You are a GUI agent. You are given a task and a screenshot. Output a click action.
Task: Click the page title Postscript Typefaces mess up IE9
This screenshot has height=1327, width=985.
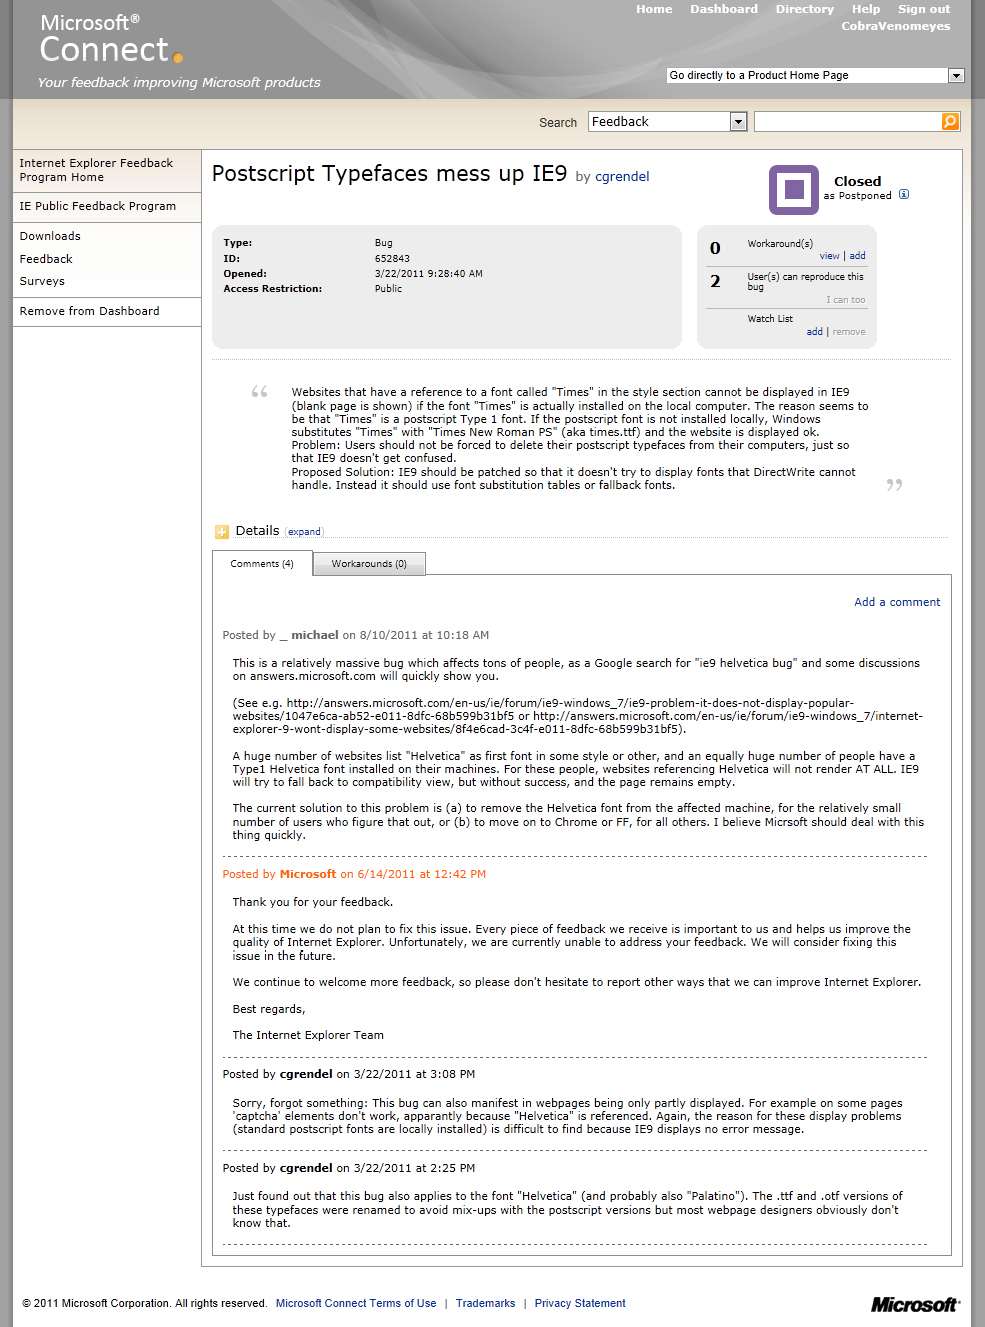tap(390, 174)
